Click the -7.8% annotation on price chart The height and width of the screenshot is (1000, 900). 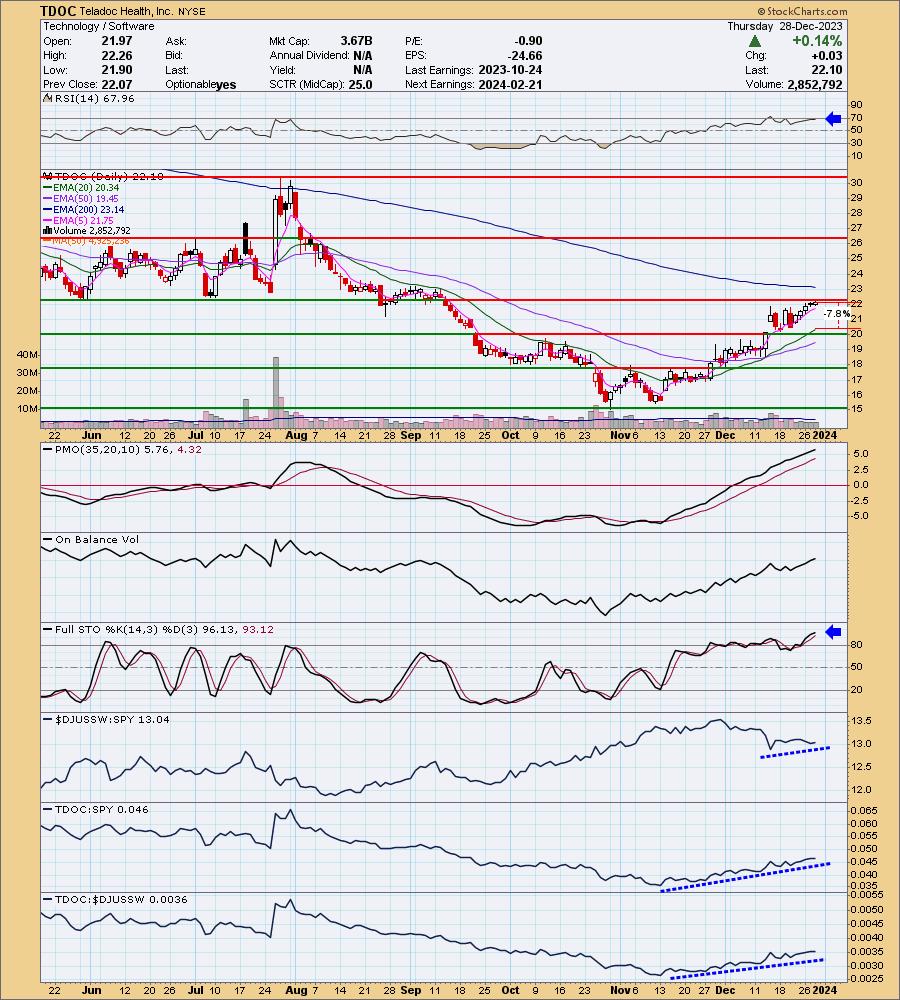tap(836, 314)
